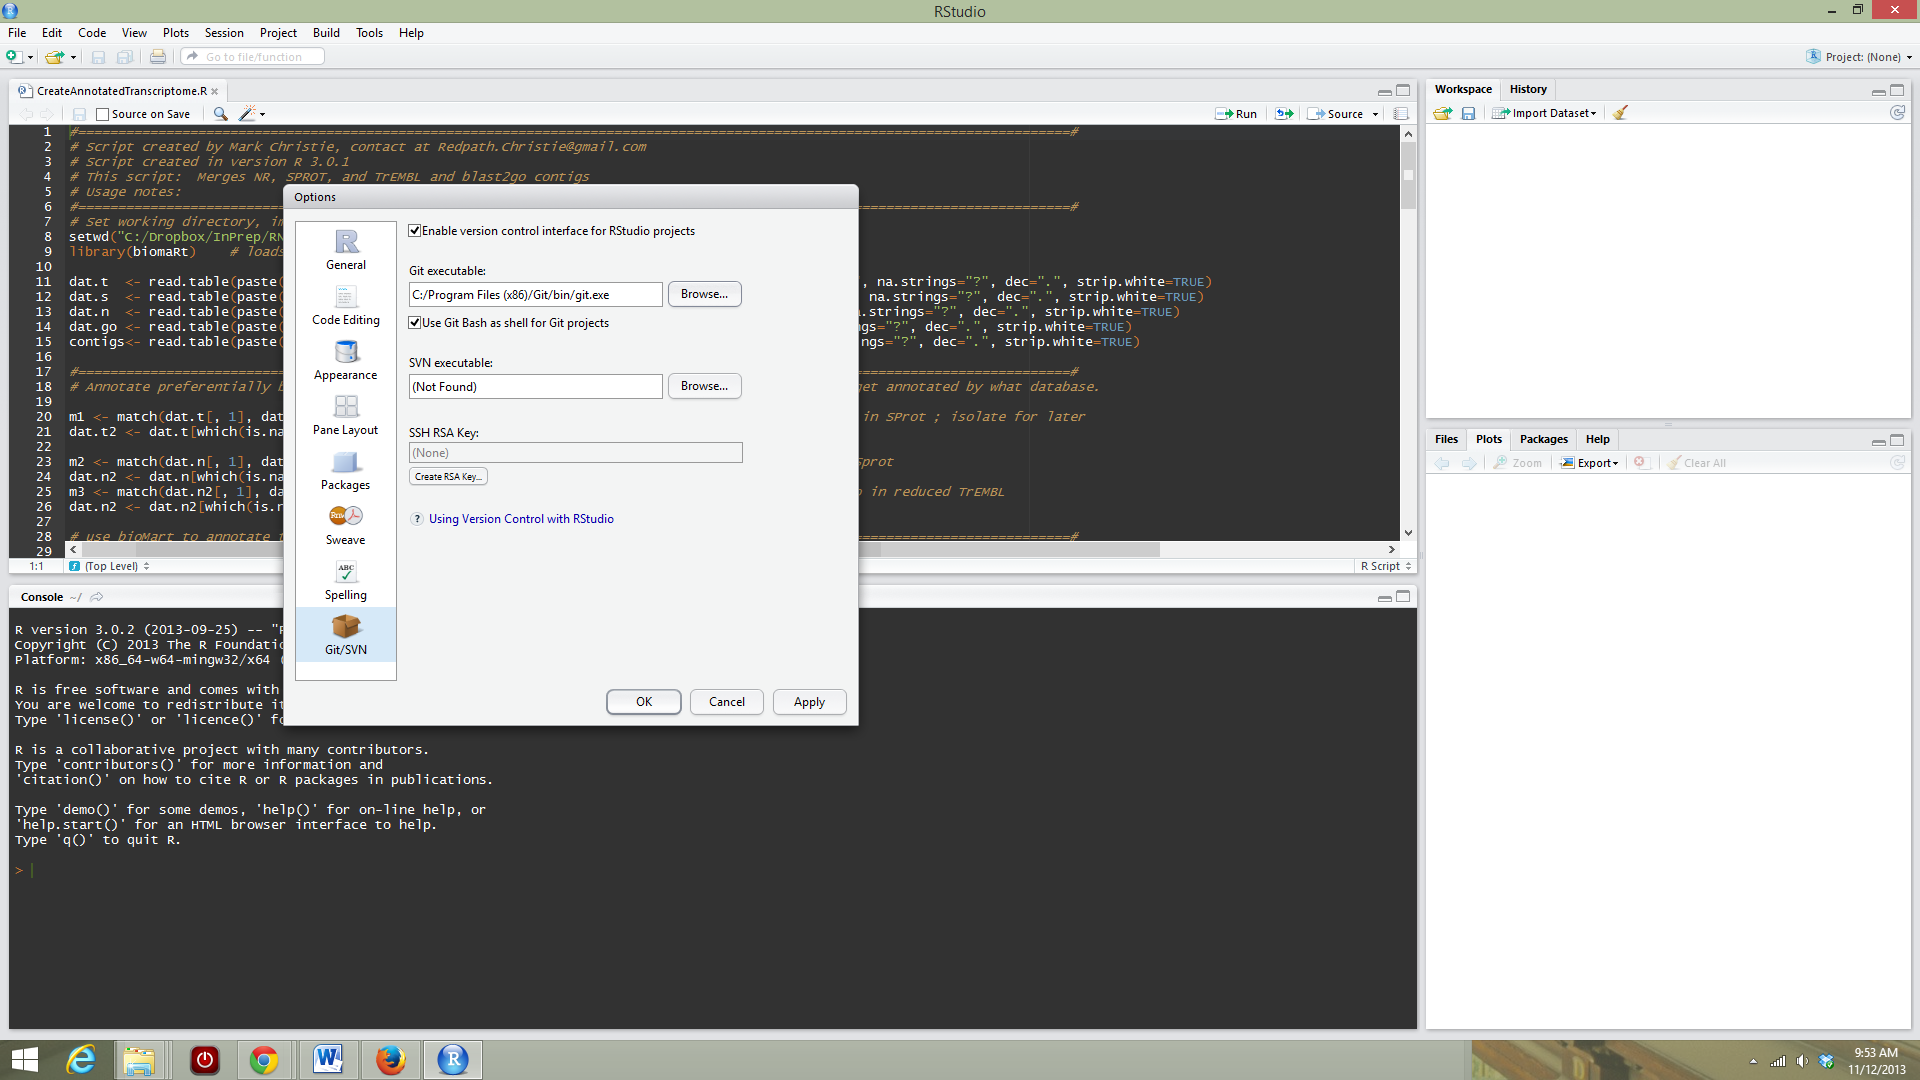Image resolution: width=1920 pixels, height=1080 pixels.
Task: Click the new file icon in main toolbar
Action: (14, 57)
